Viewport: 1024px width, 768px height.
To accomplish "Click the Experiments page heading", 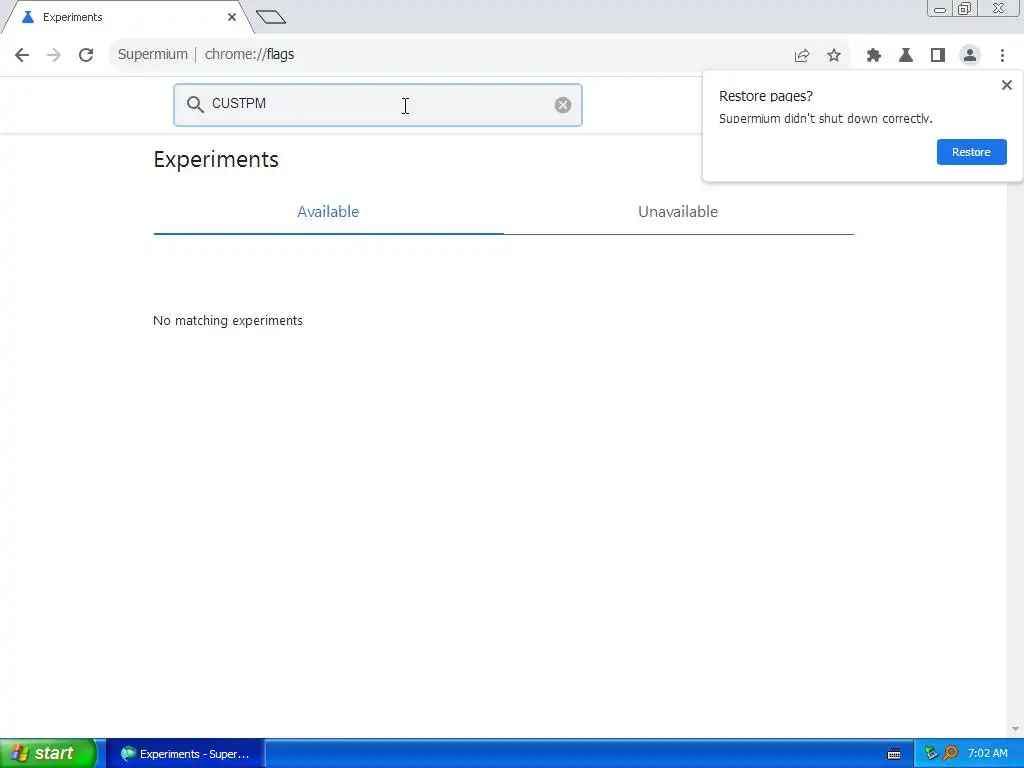I will point(216,159).
